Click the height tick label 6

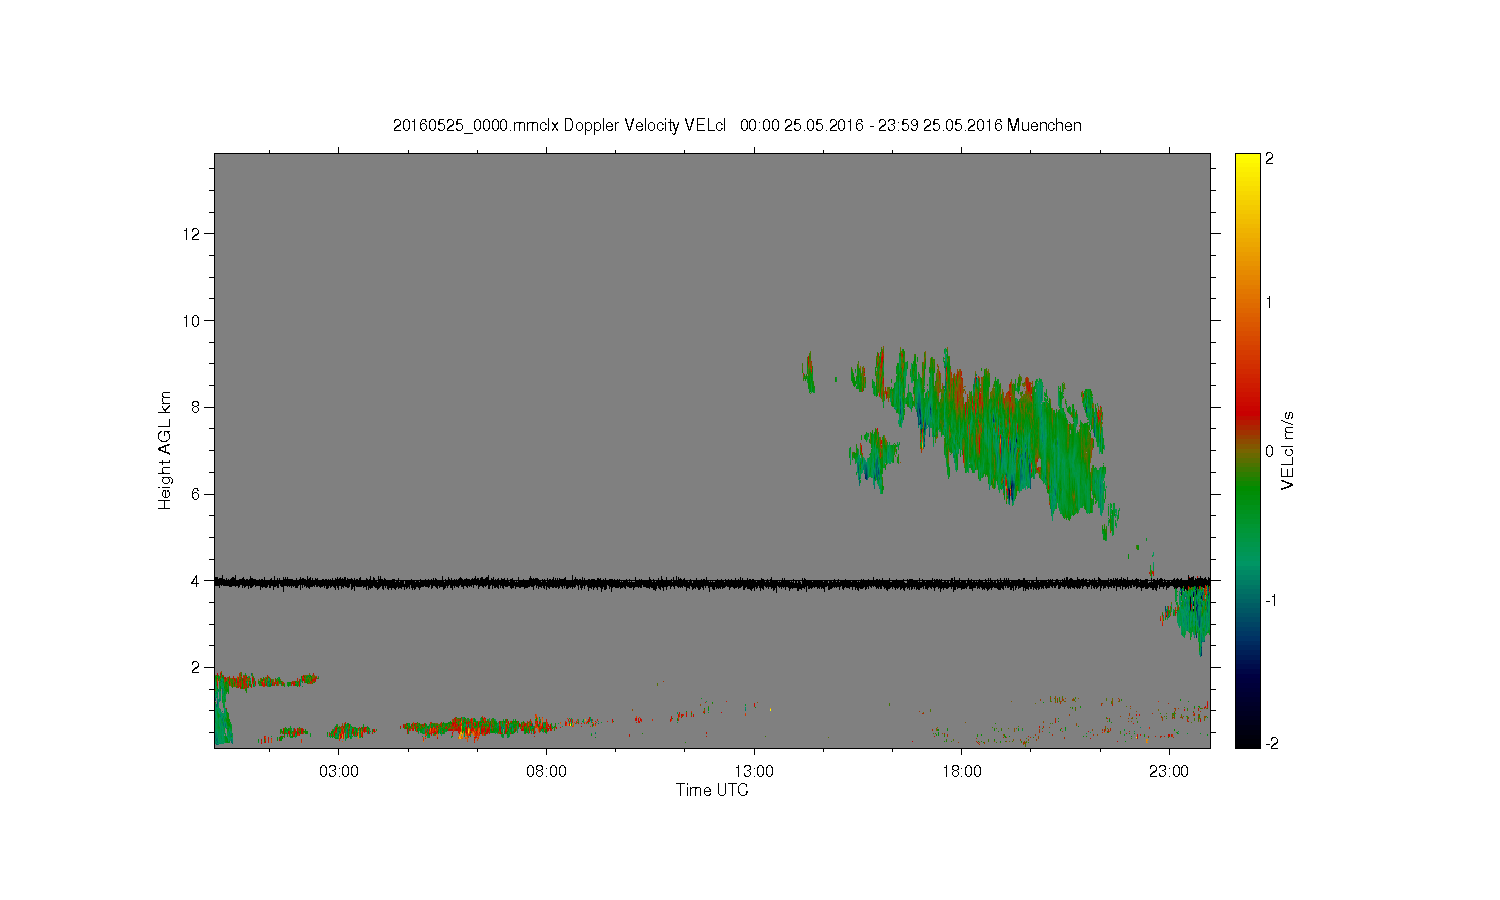[196, 494]
